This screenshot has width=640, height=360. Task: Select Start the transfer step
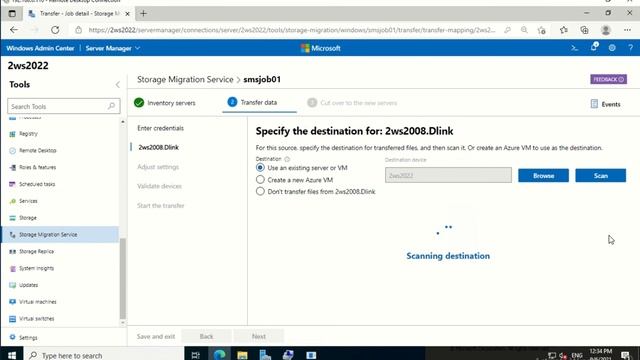pyautogui.click(x=160, y=205)
